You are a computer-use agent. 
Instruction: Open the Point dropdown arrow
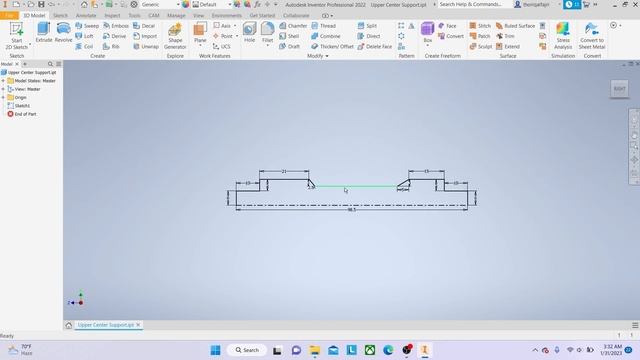coord(237,36)
